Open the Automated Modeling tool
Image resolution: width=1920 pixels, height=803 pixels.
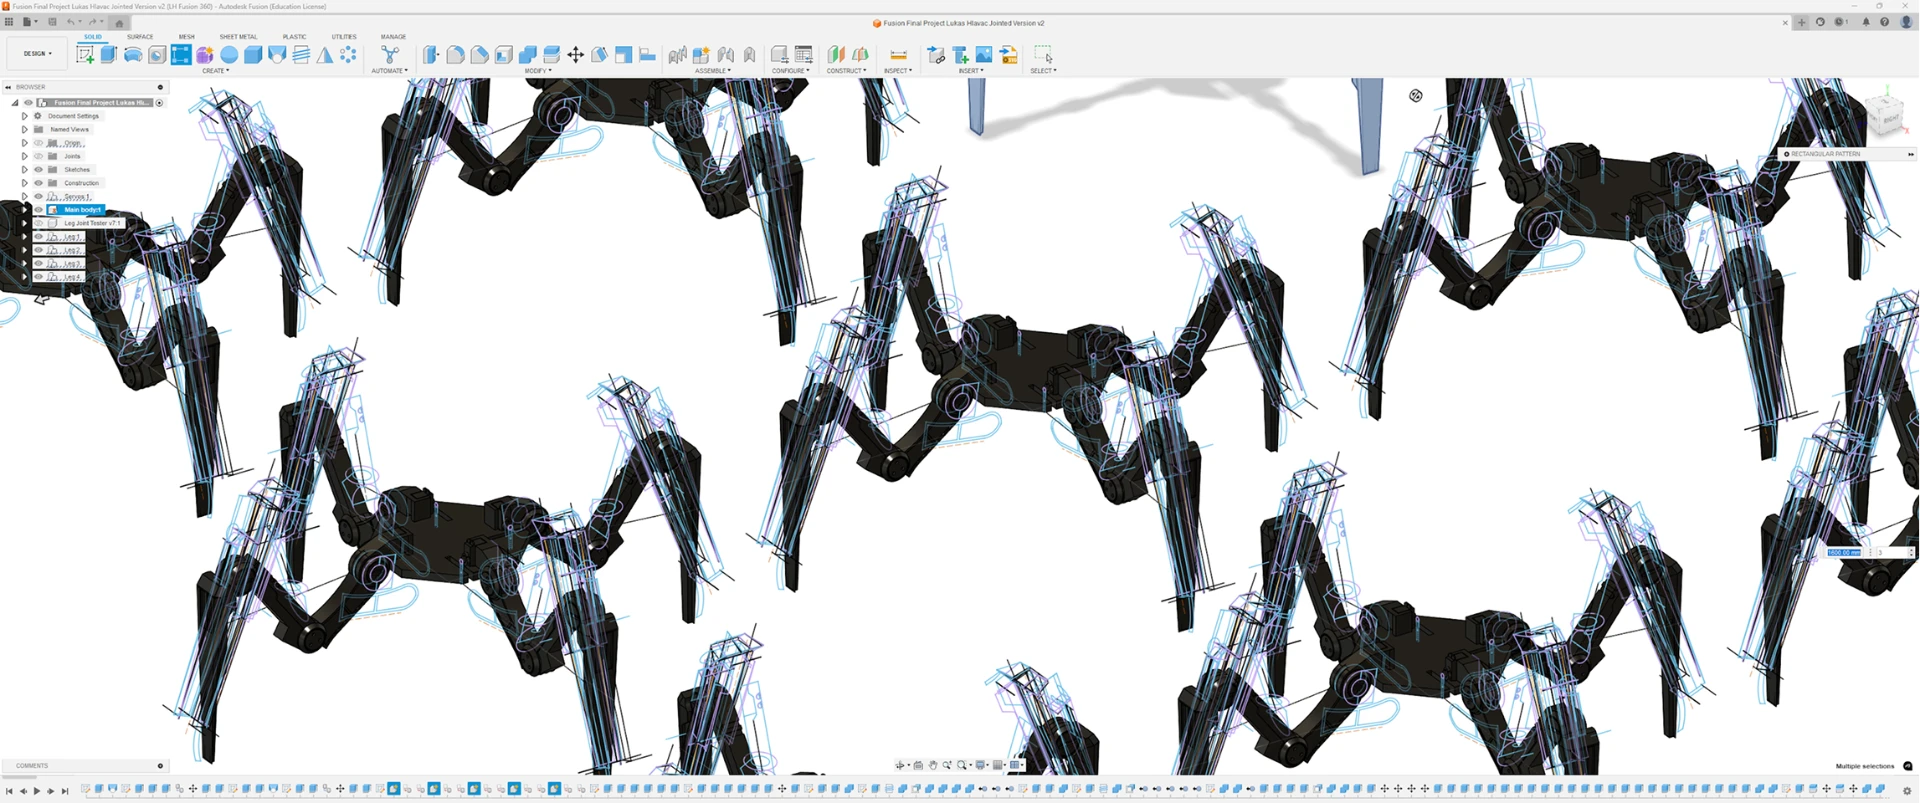[390, 55]
